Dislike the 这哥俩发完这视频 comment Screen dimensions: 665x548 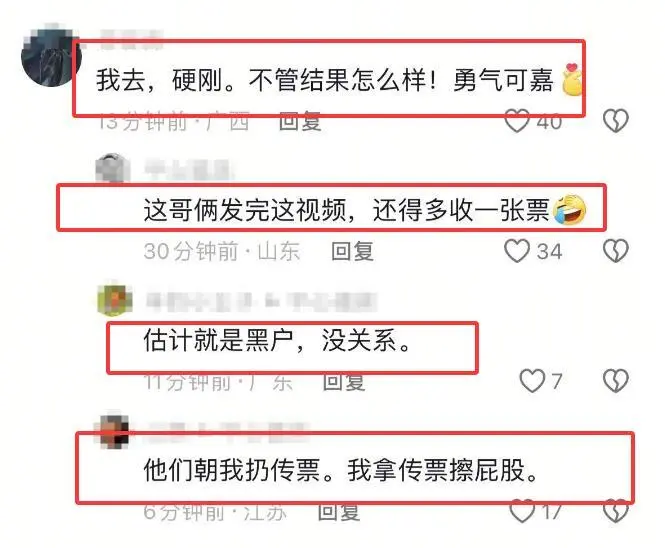(616, 251)
